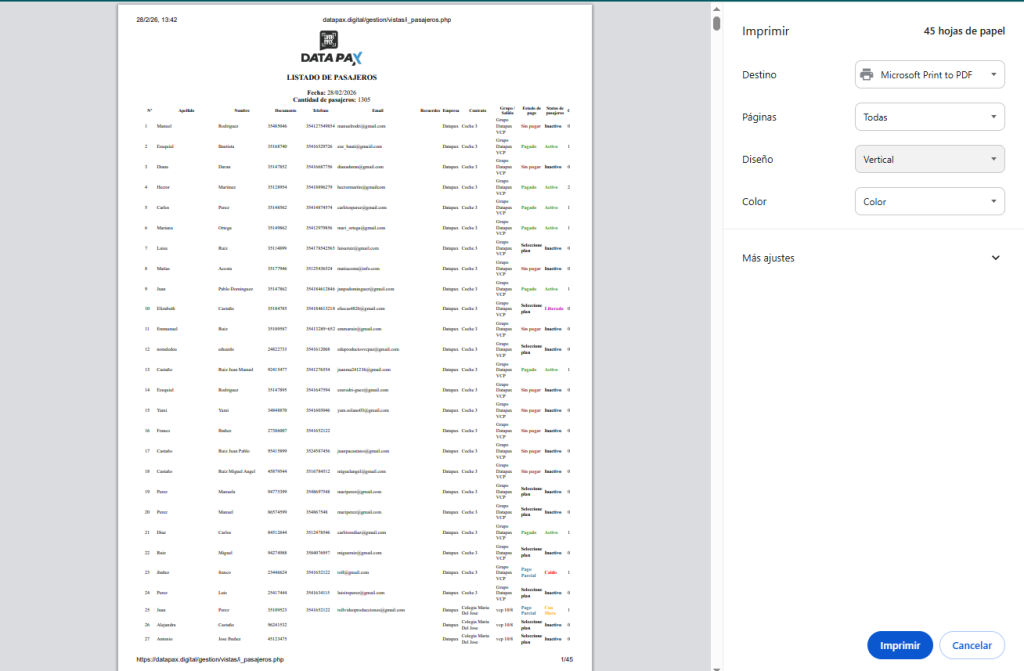The height and width of the screenshot is (671, 1024).
Task: Click the Caído status in row 23
Action: coord(551,572)
